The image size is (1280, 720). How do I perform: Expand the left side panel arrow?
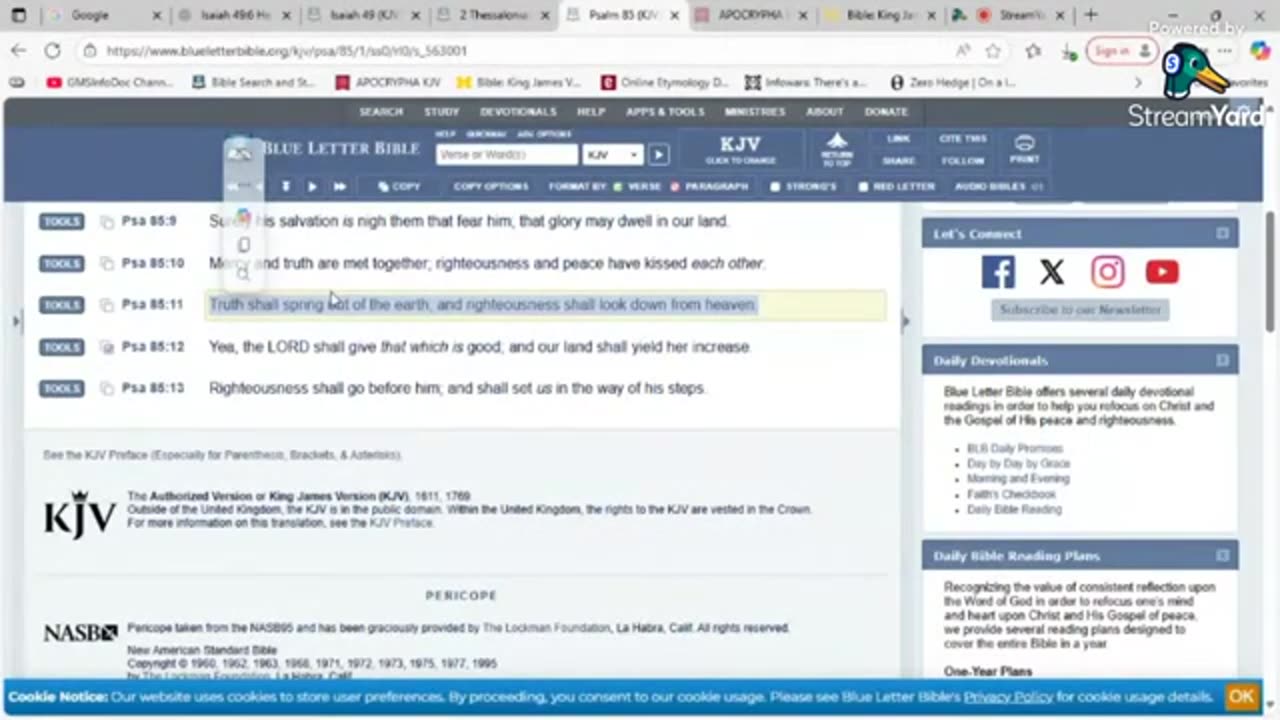15,321
